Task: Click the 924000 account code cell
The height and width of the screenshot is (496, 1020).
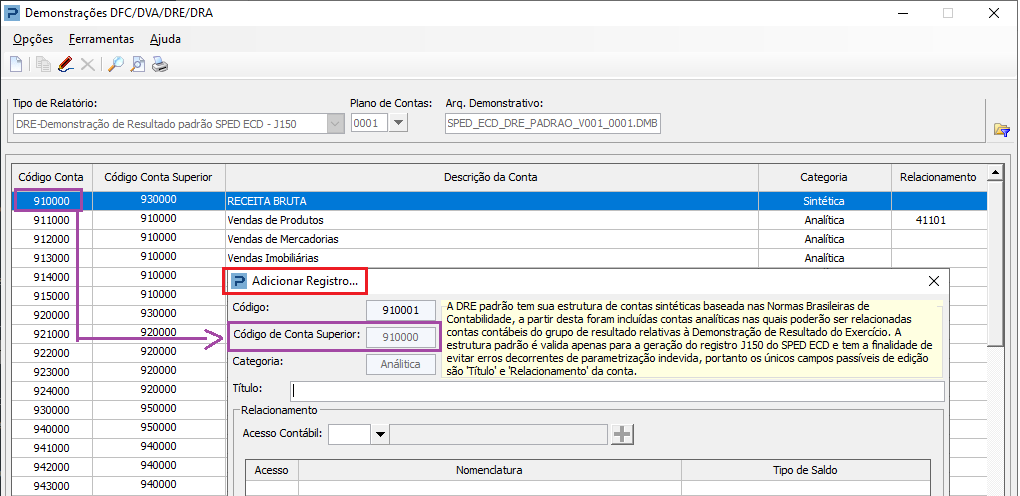Action: (x=51, y=391)
